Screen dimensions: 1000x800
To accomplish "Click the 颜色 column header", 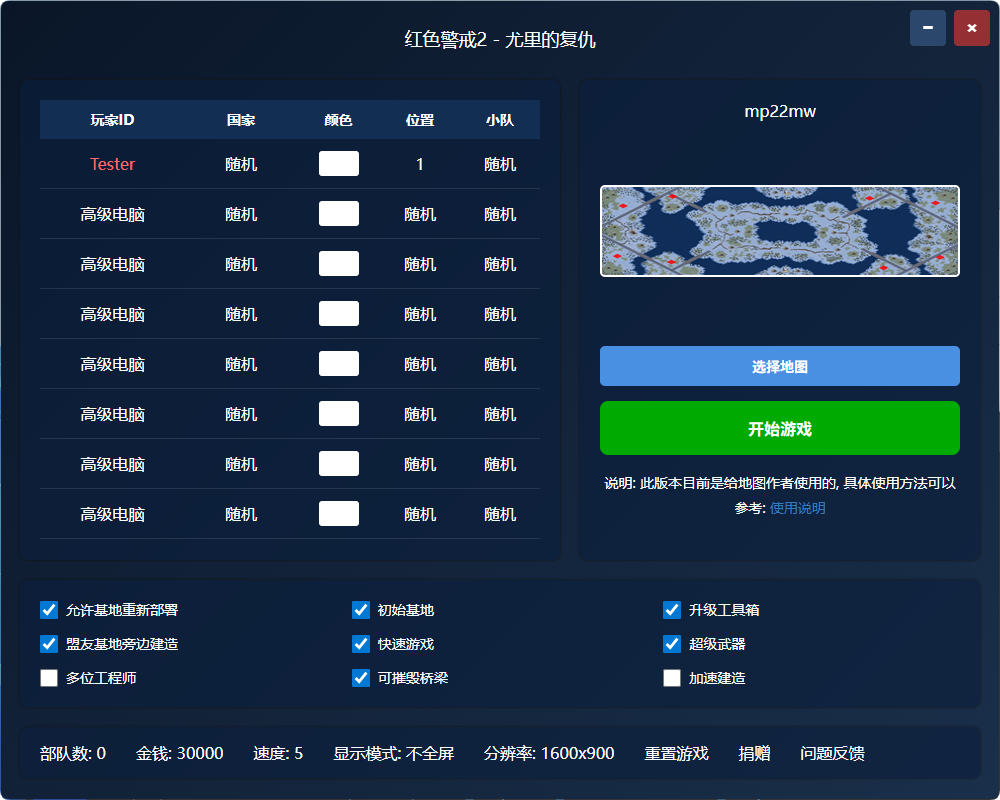I will pos(339,120).
